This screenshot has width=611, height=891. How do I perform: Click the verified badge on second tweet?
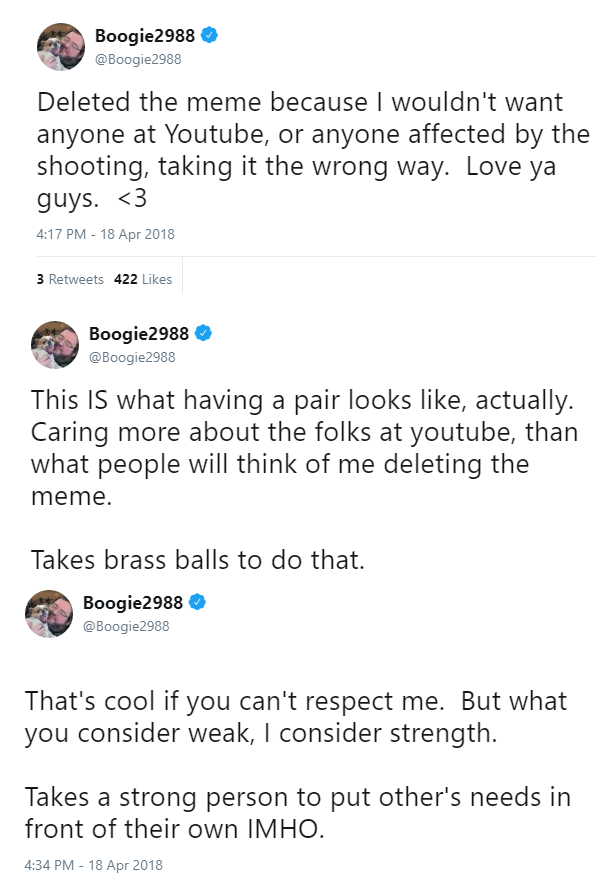(x=203, y=333)
